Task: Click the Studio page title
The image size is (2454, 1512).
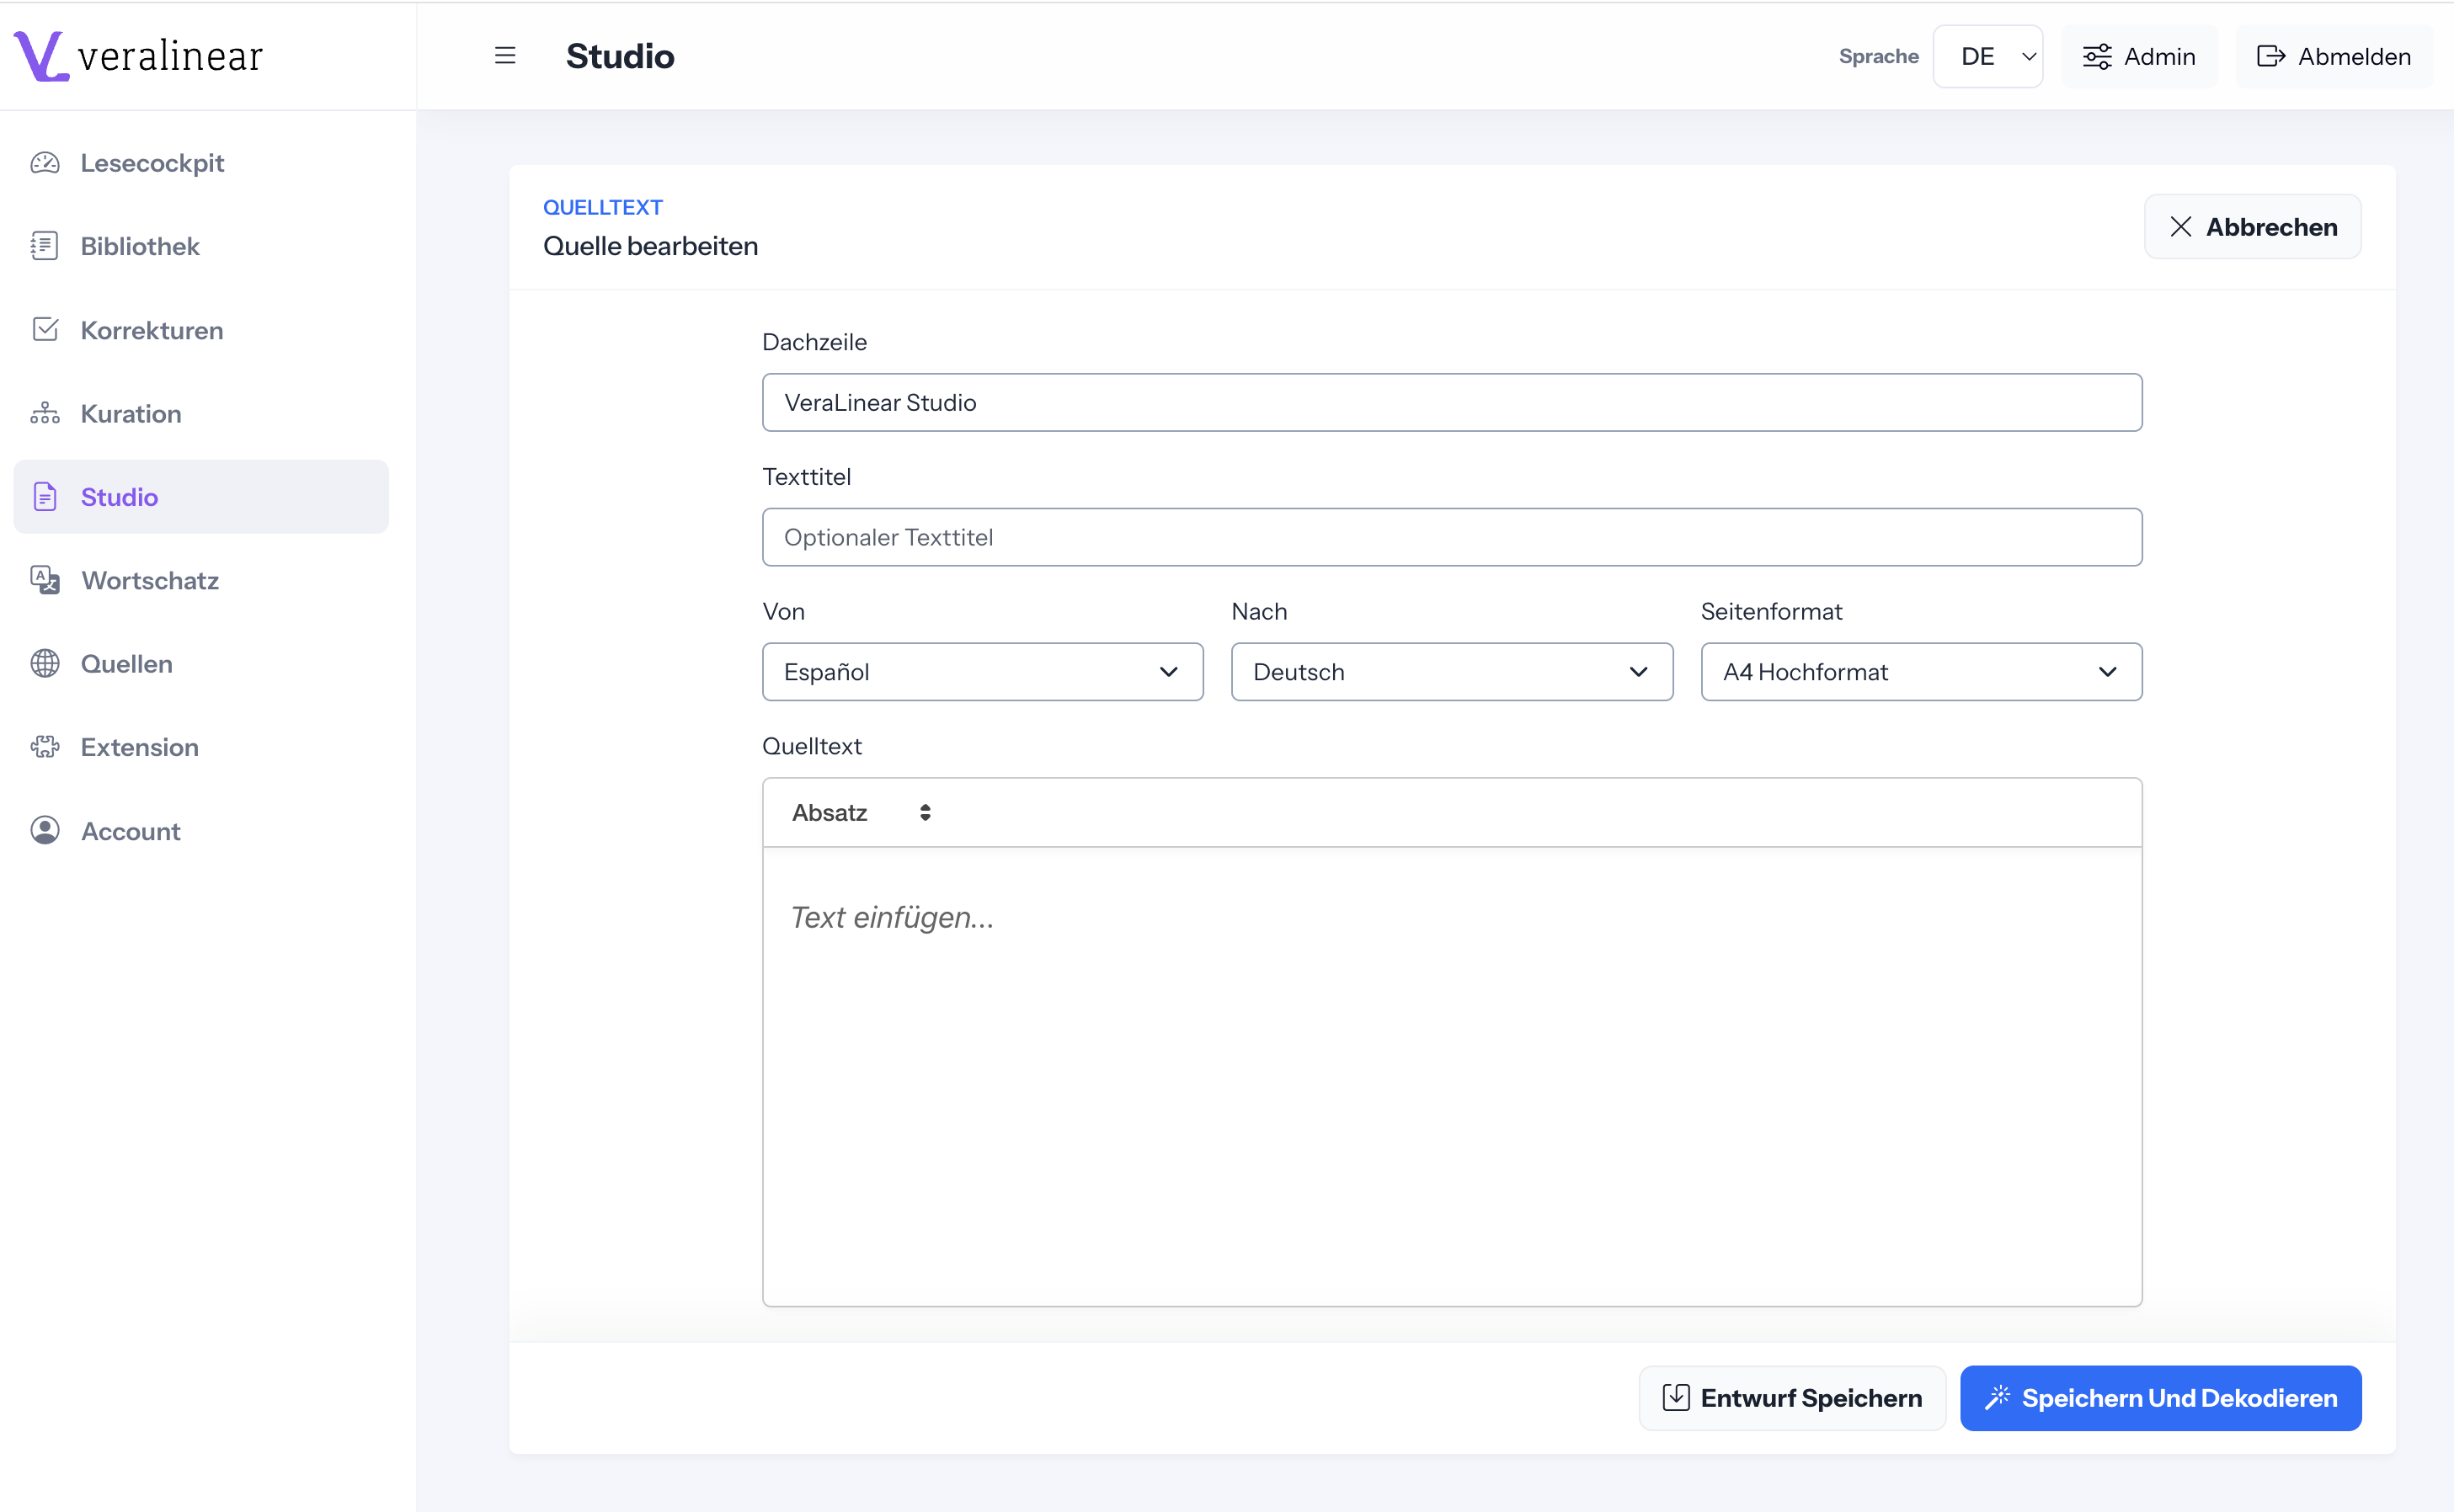Action: click(x=620, y=56)
